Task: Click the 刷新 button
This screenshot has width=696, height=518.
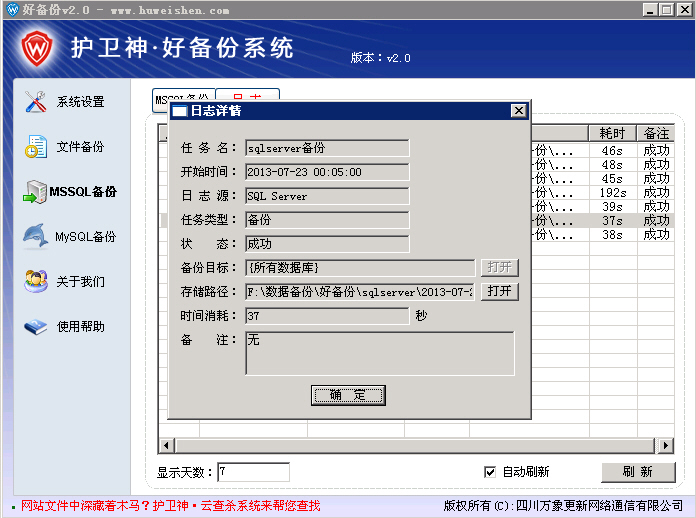Action: tap(638, 472)
